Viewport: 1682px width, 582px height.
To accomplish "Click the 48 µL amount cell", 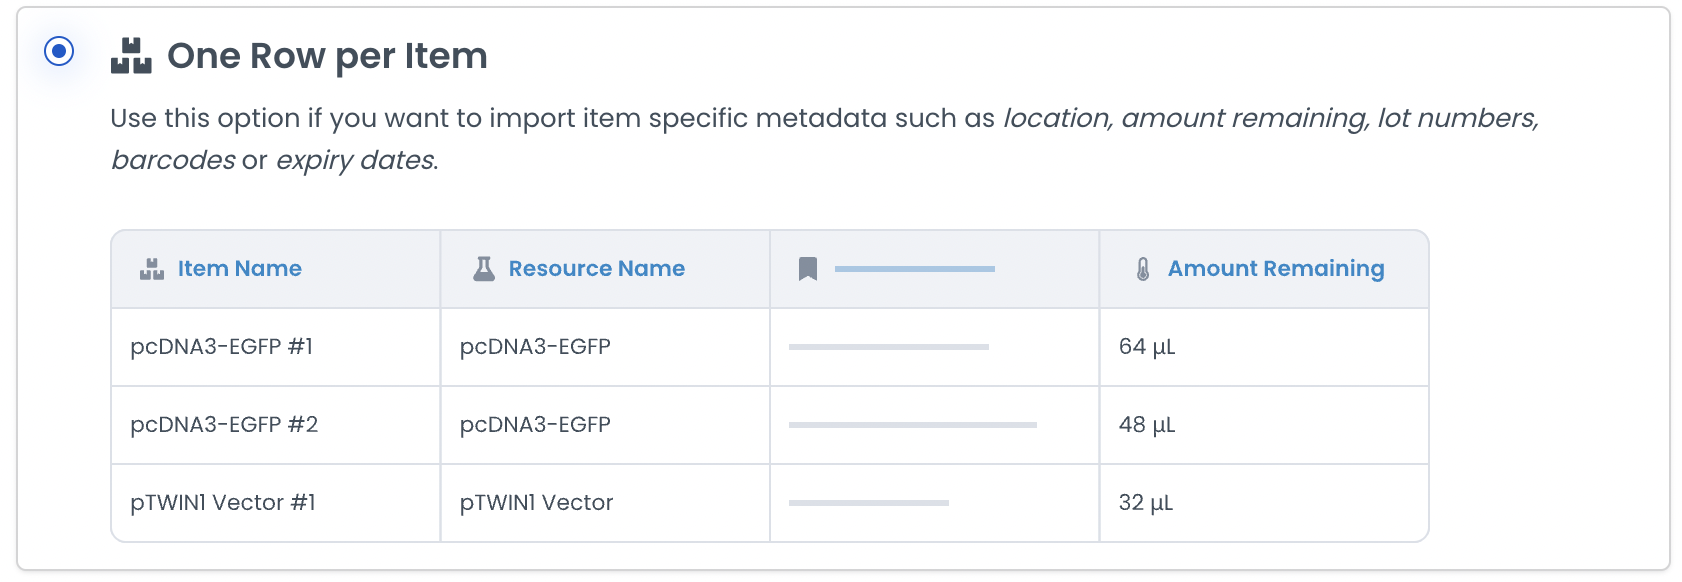I will pyautogui.click(x=1147, y=425).
